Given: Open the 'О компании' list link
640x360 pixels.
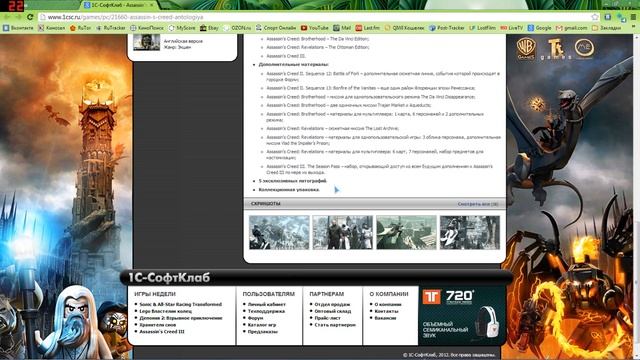Looking at the screenshot, I should point(388,304).
